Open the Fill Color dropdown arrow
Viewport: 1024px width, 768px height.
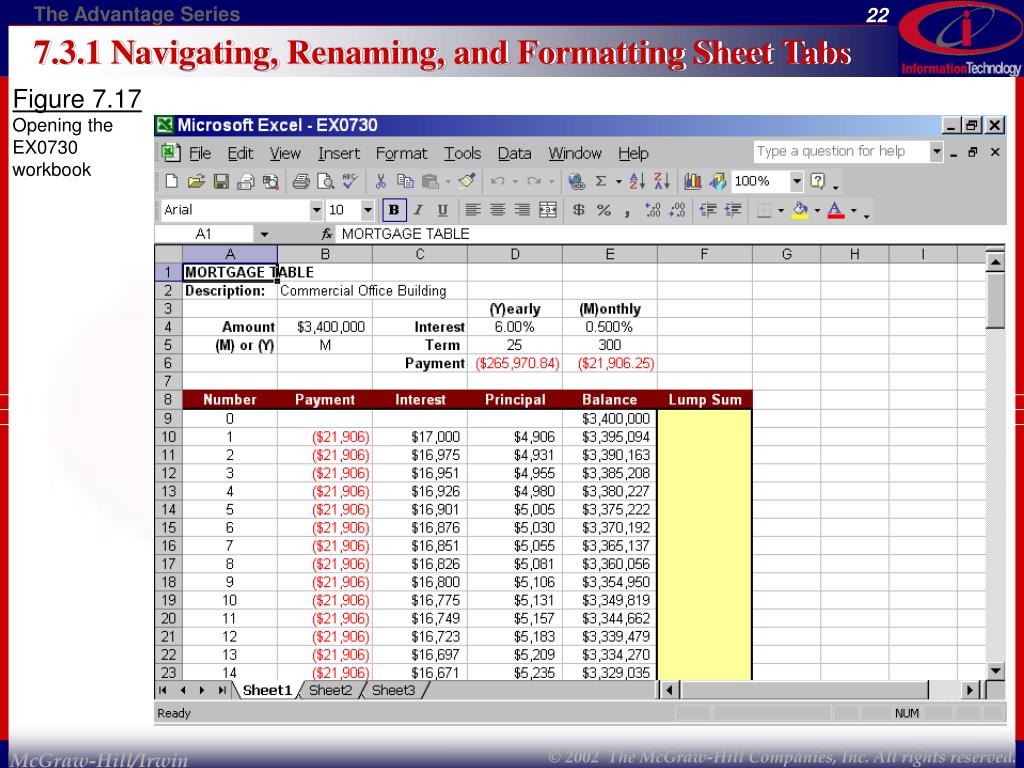point(817,210)
